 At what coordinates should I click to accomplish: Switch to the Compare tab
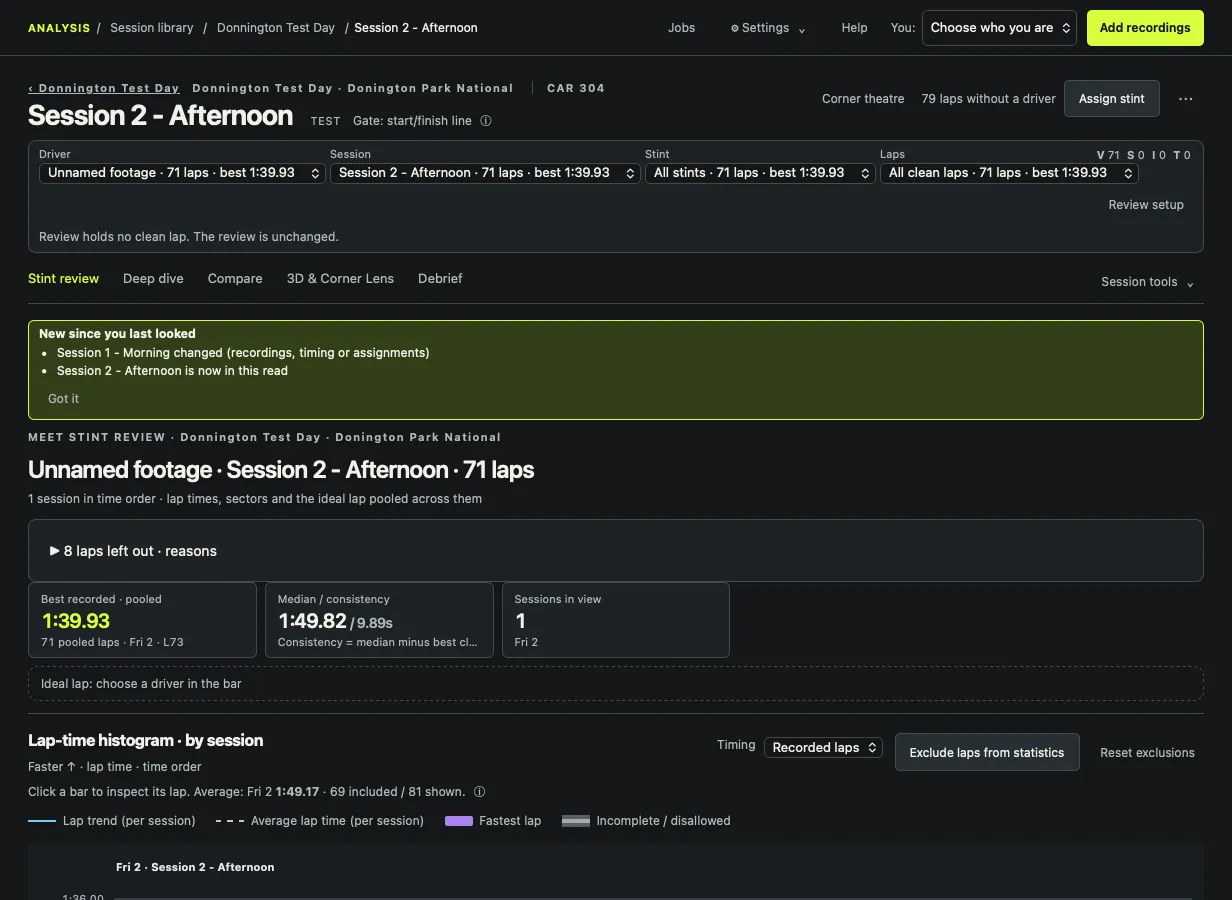click(x=235, y=279)
